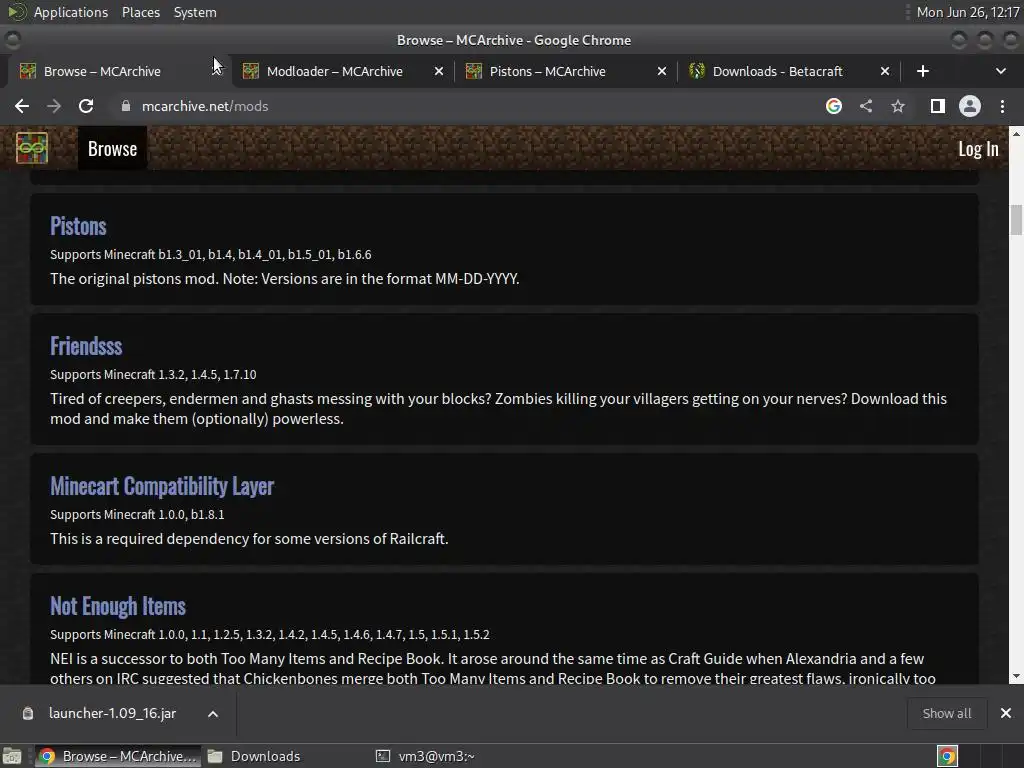Click 'Supports Minecraft b1.3_01, b1.4' text line
The height and width of the screenshot is (768, 1024).
click(210, 255)
